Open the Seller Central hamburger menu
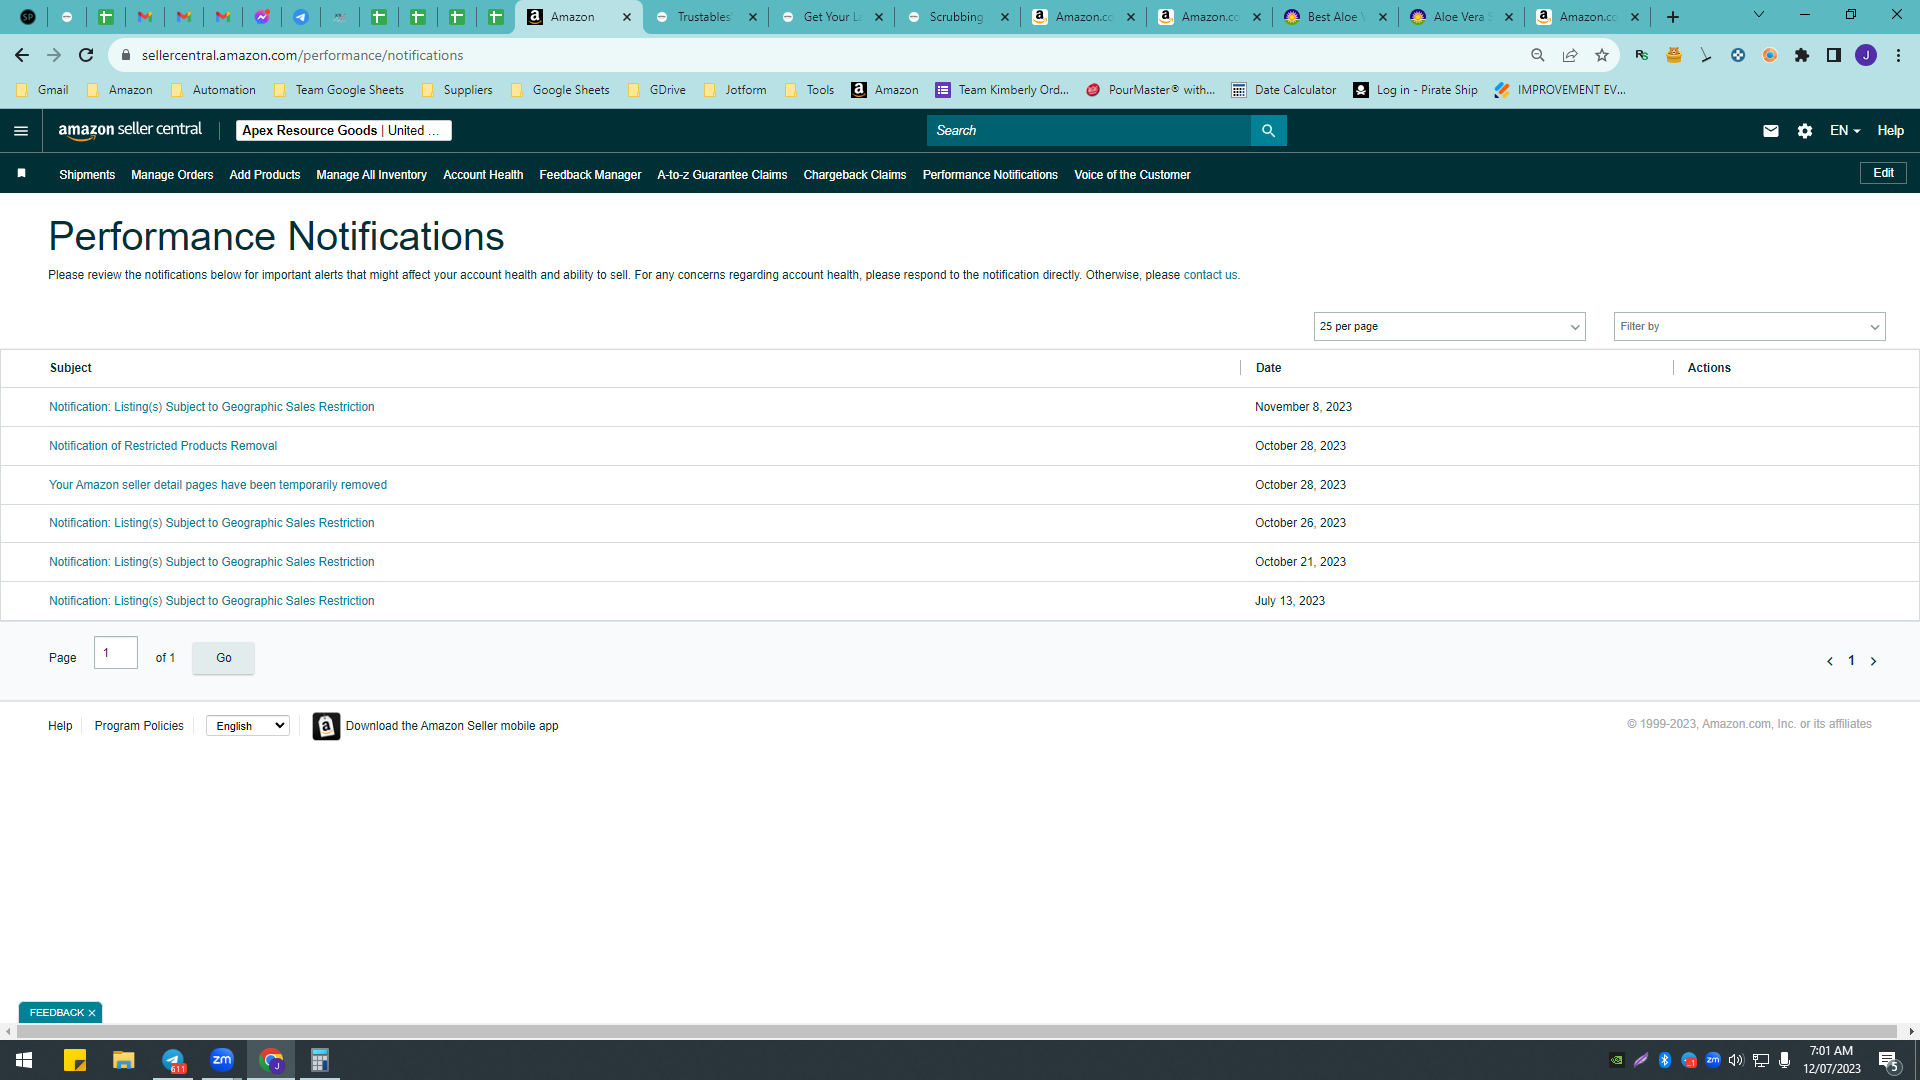This screenshot has width=1920, height=1080. [21, 131]
